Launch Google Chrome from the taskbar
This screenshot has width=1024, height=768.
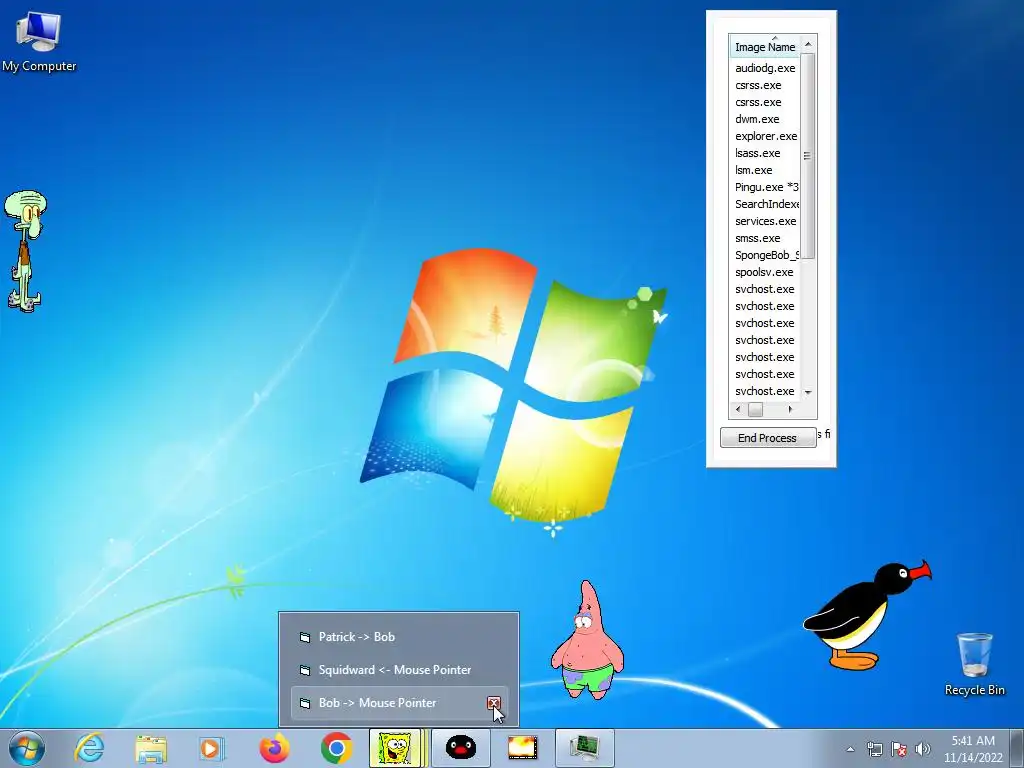(x=336, y=748)
